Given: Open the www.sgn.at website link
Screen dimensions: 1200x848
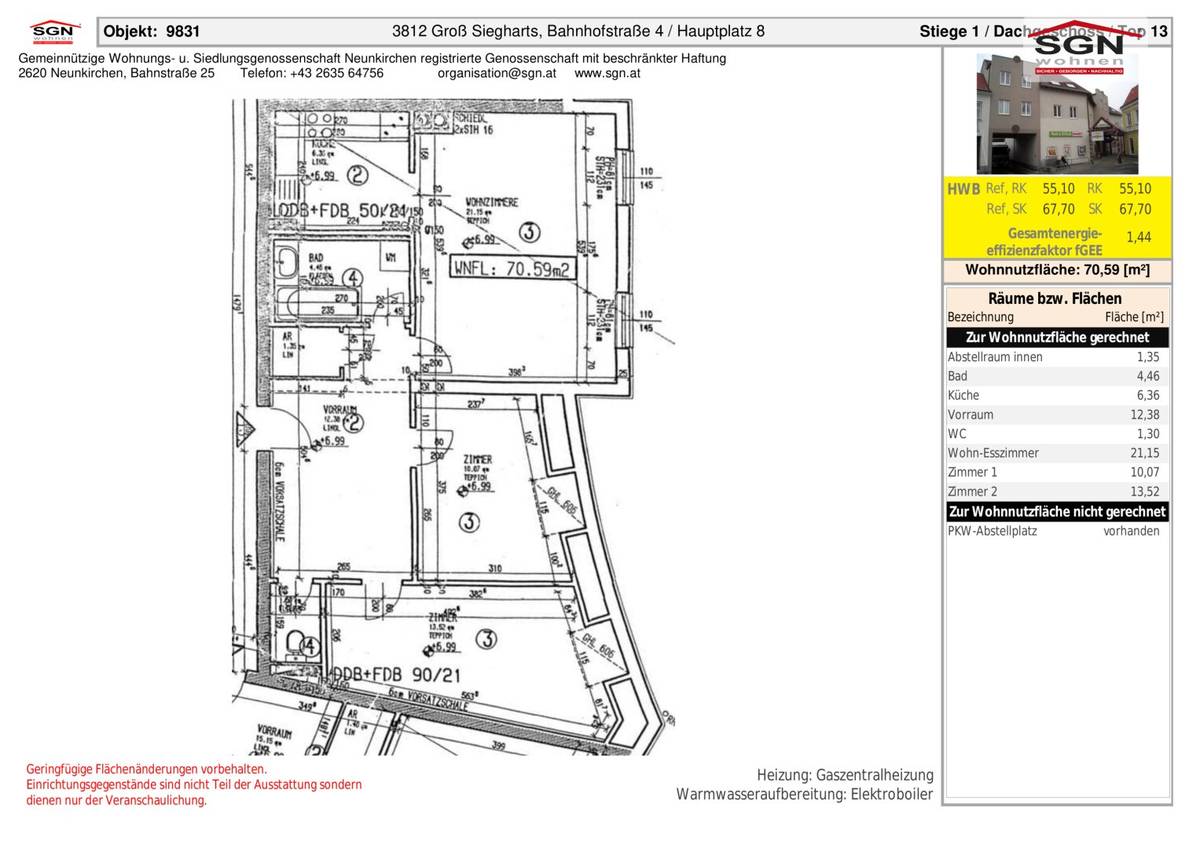Looking at the screenshot, I should pyautogui.click(x=608, y=74).
